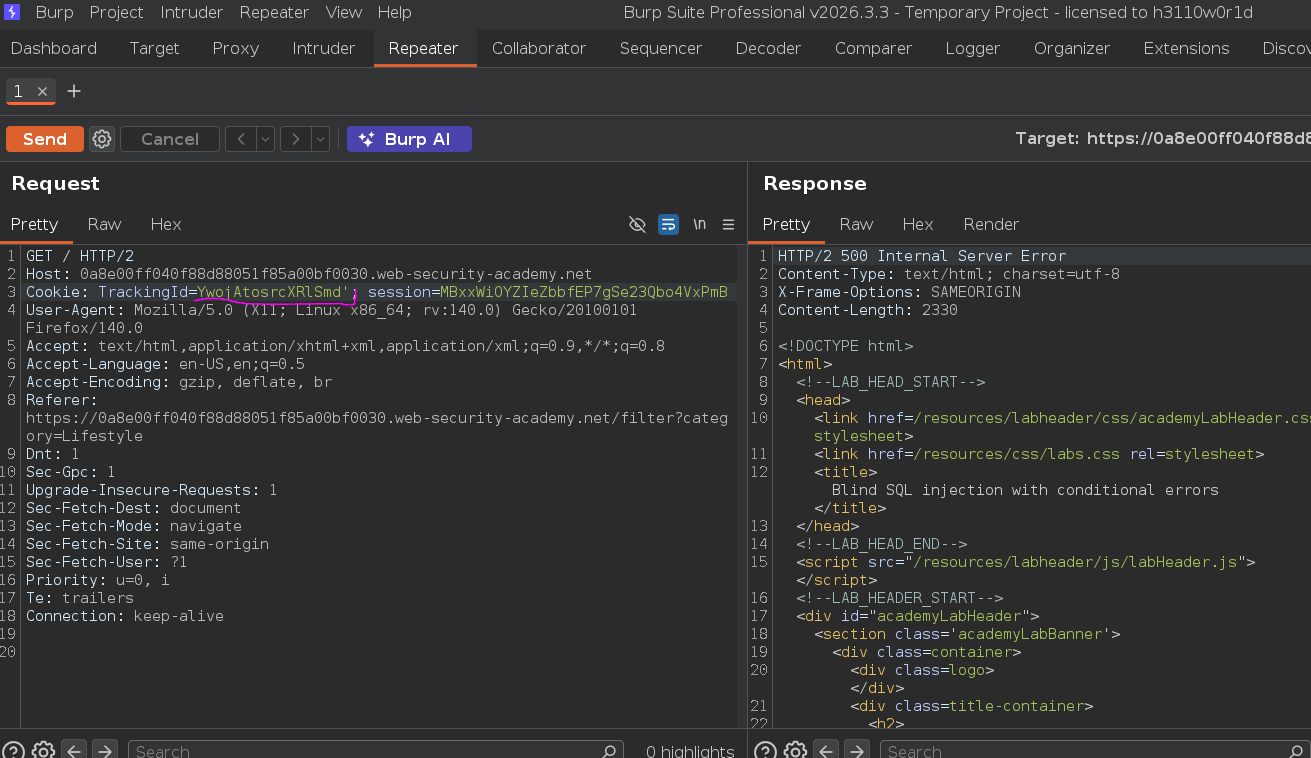Switch to Collaborator tab
Viewport: 1311px width, 758px height.
(x=539, y=48)
